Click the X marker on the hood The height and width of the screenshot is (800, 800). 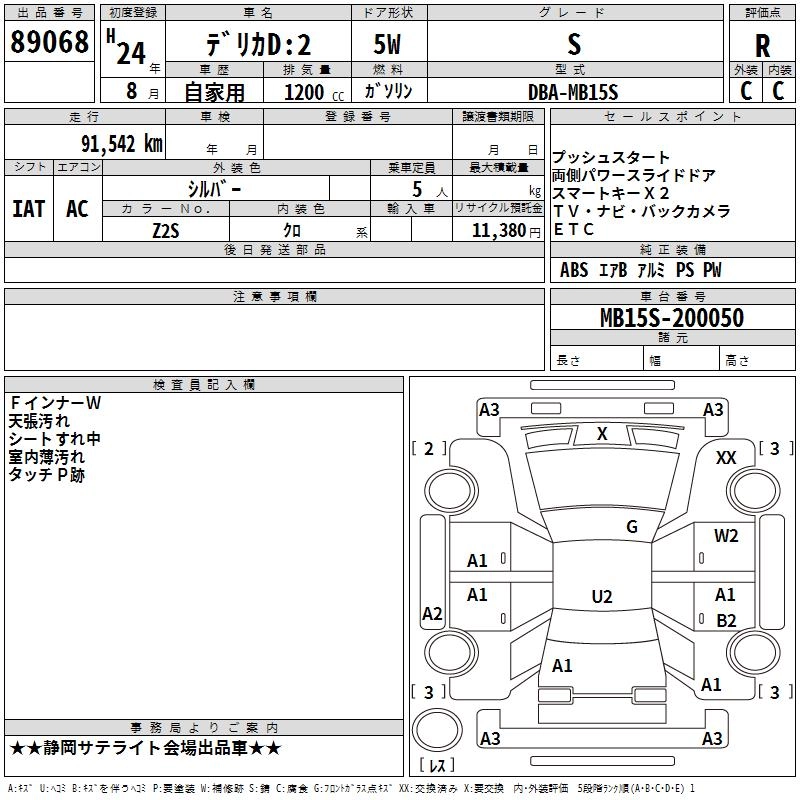coord(602,434)
